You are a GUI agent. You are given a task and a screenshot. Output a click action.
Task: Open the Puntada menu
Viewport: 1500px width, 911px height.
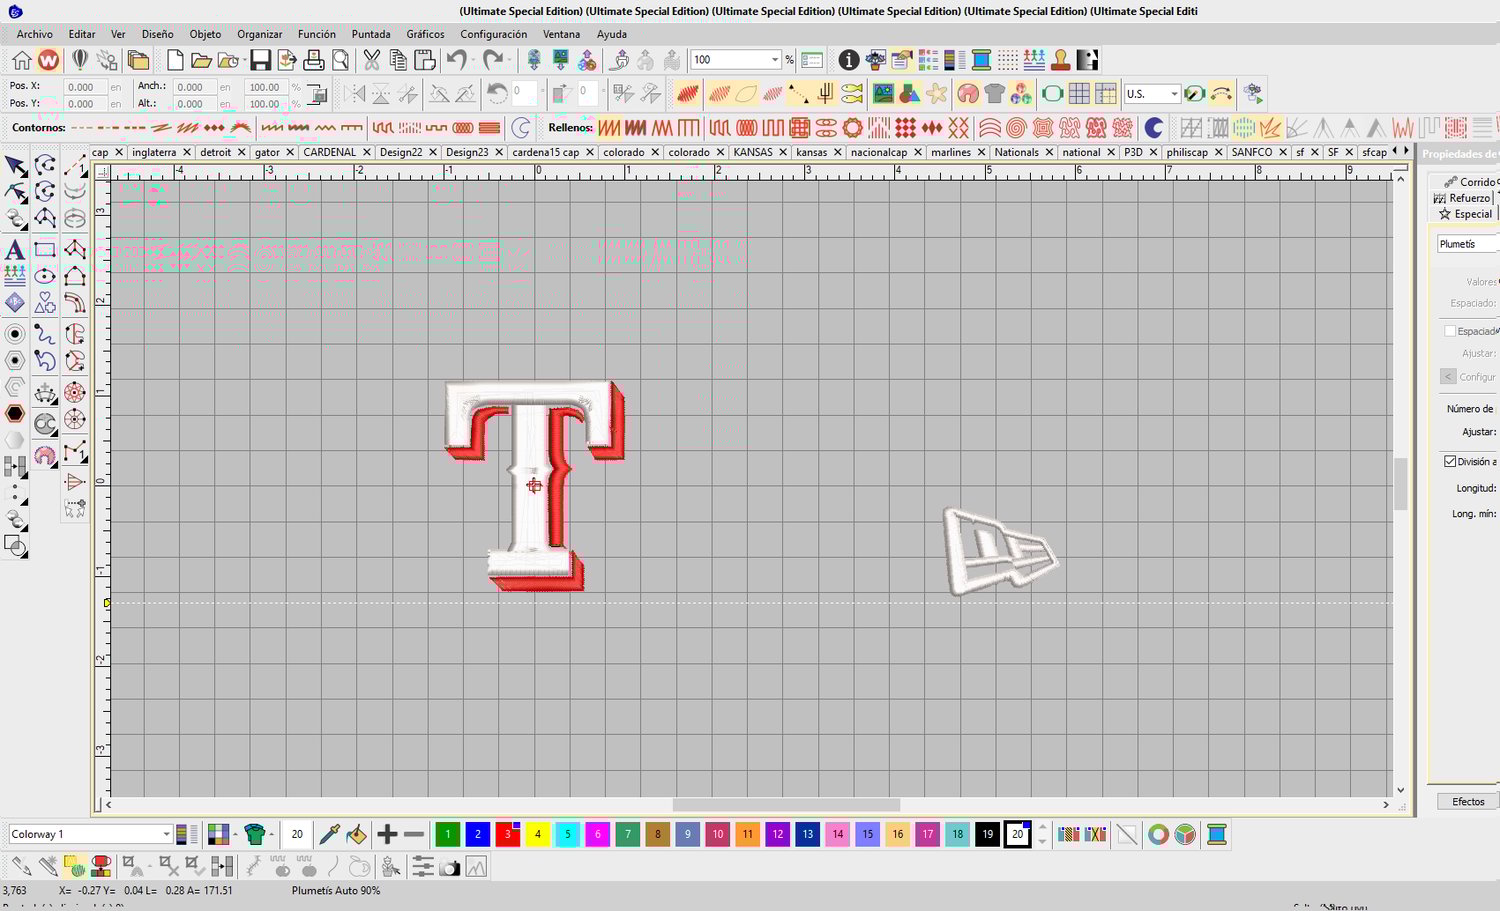click(371, 34)
